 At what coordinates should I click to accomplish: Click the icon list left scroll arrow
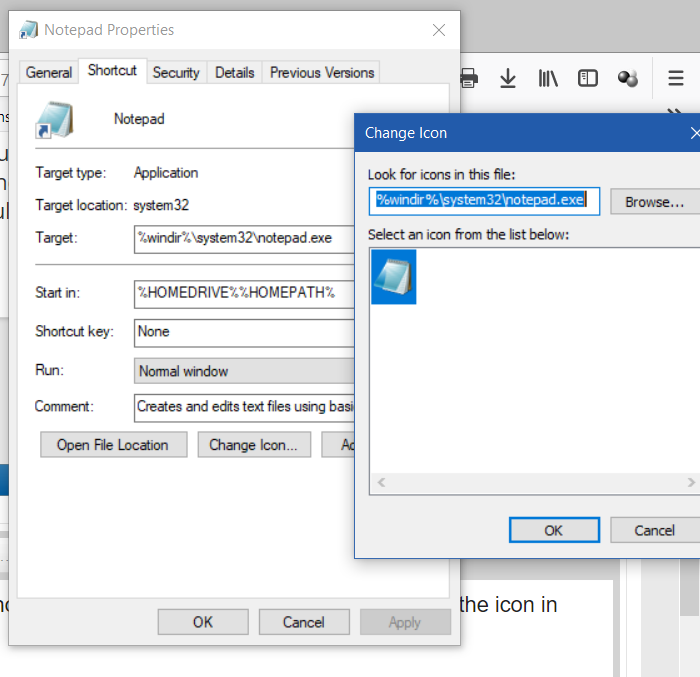click(x=381, y=482)
